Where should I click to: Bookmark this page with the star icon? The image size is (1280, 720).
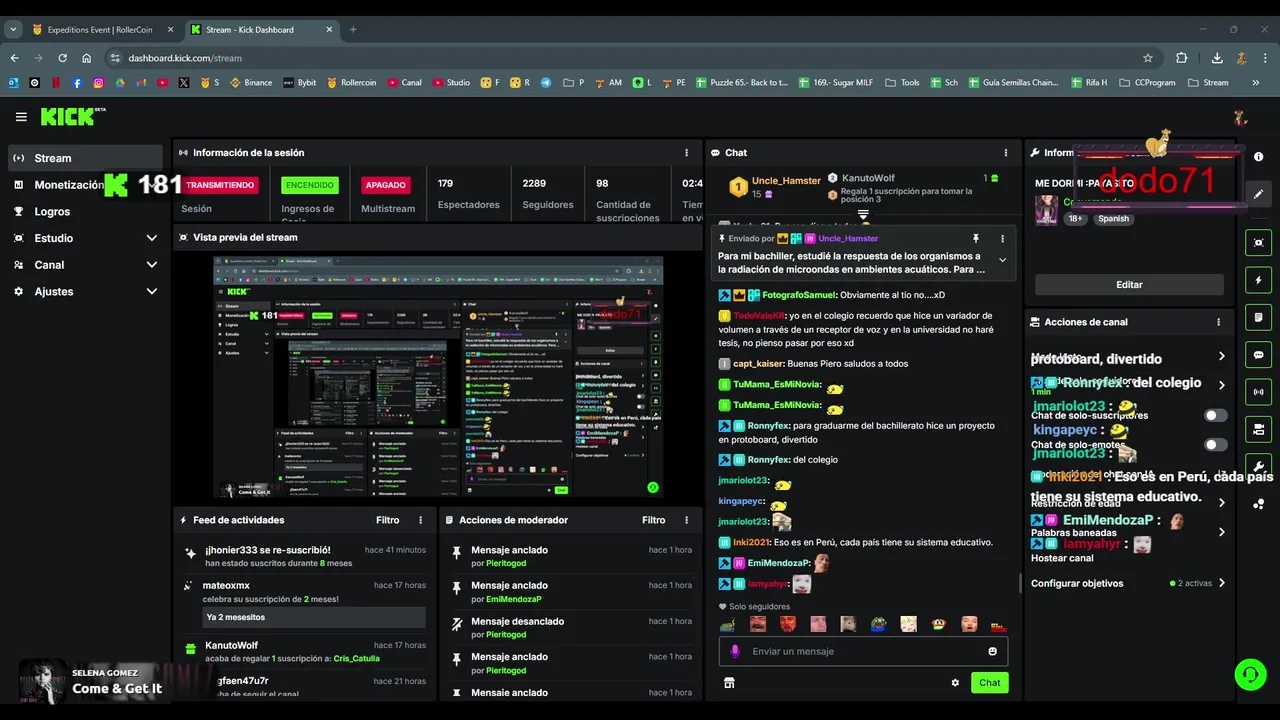click(1148, 58)
